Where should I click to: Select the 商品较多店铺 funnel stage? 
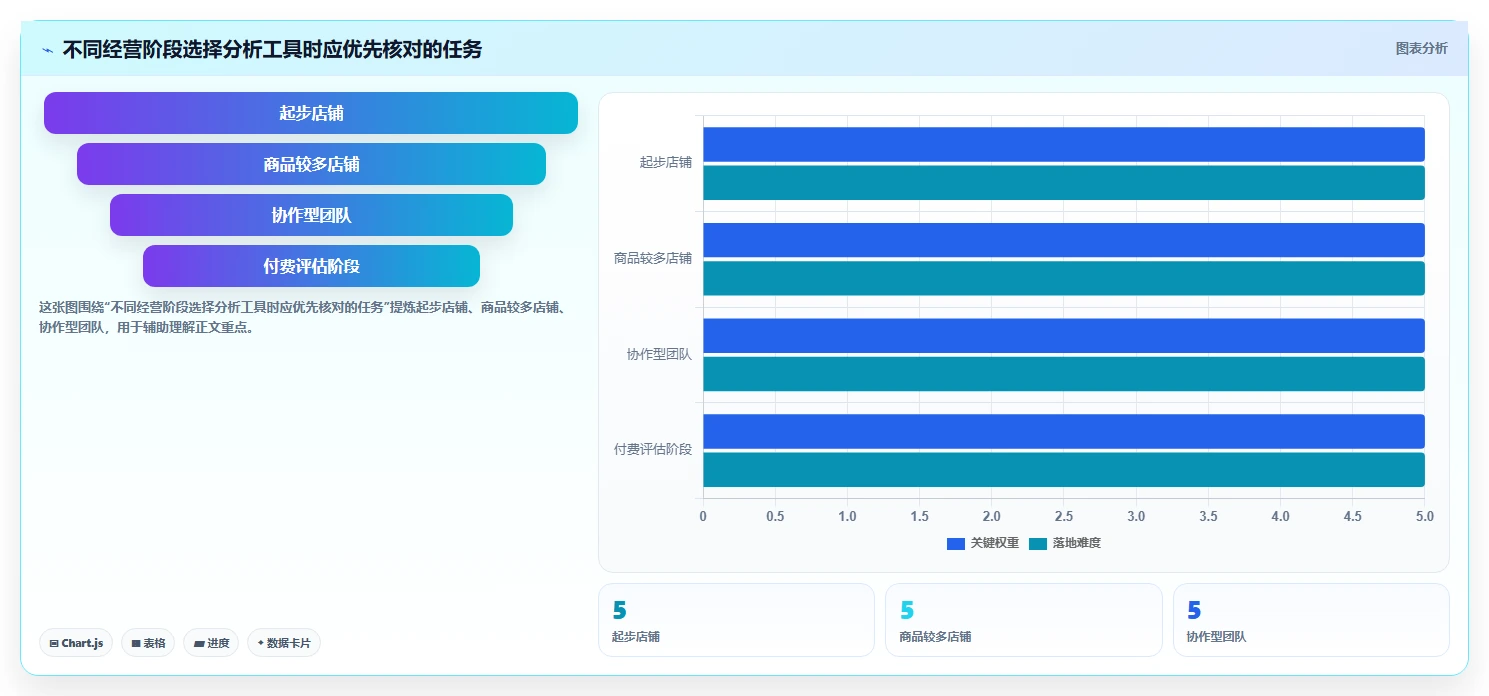[311, 164]
